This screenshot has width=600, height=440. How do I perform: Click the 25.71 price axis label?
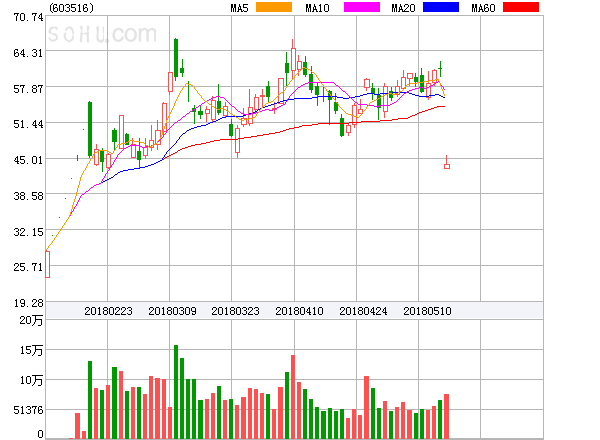pos(28,267)
